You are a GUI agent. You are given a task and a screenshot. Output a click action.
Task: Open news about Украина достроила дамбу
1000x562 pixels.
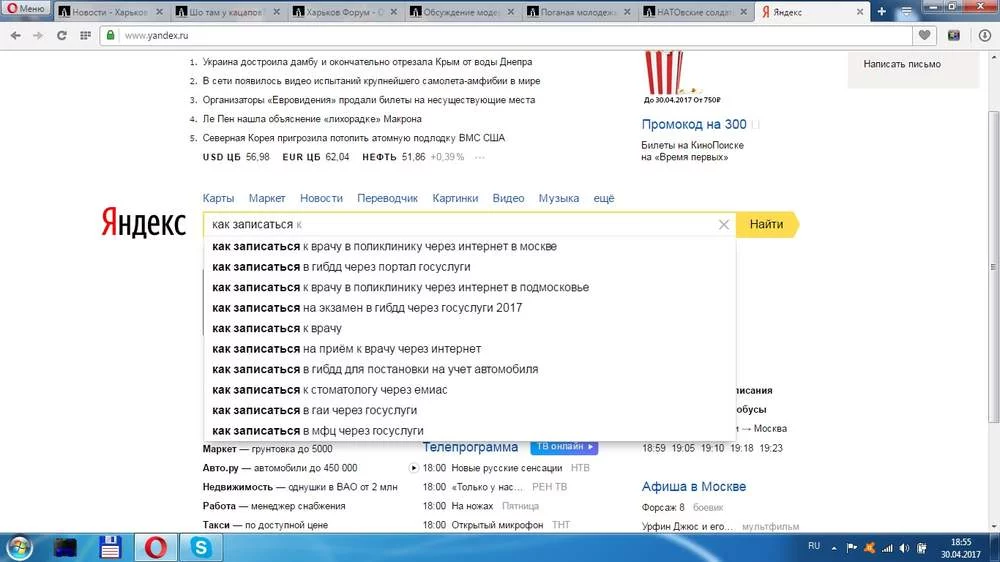pos(367,62)
